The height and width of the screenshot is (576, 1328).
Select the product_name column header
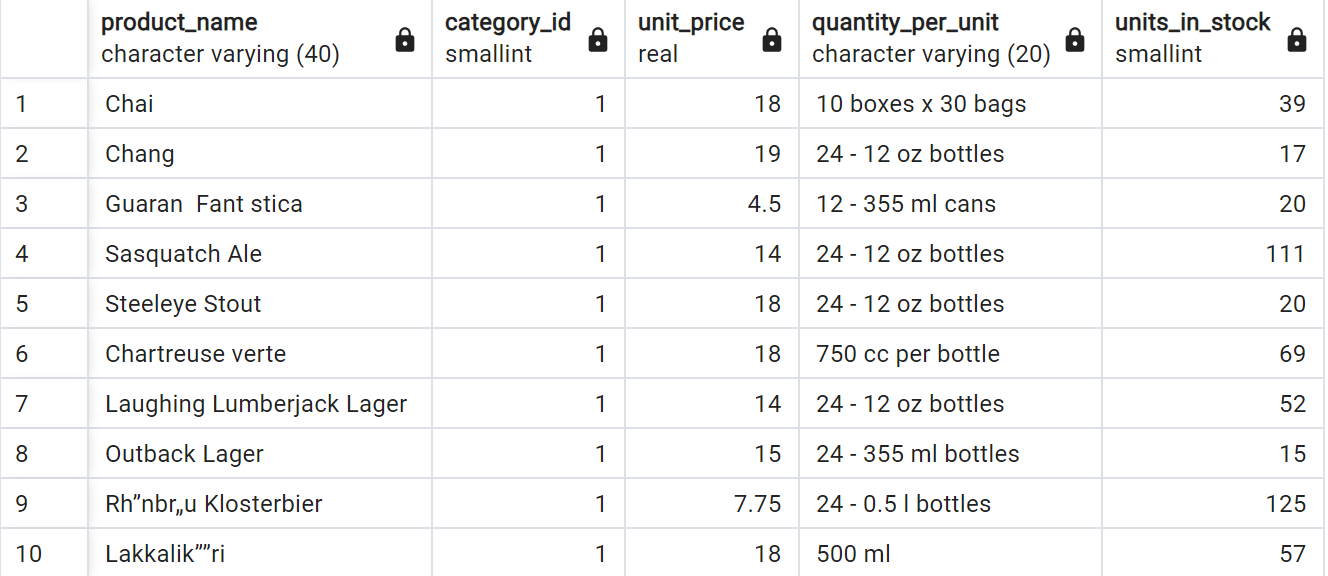point(260,39)
